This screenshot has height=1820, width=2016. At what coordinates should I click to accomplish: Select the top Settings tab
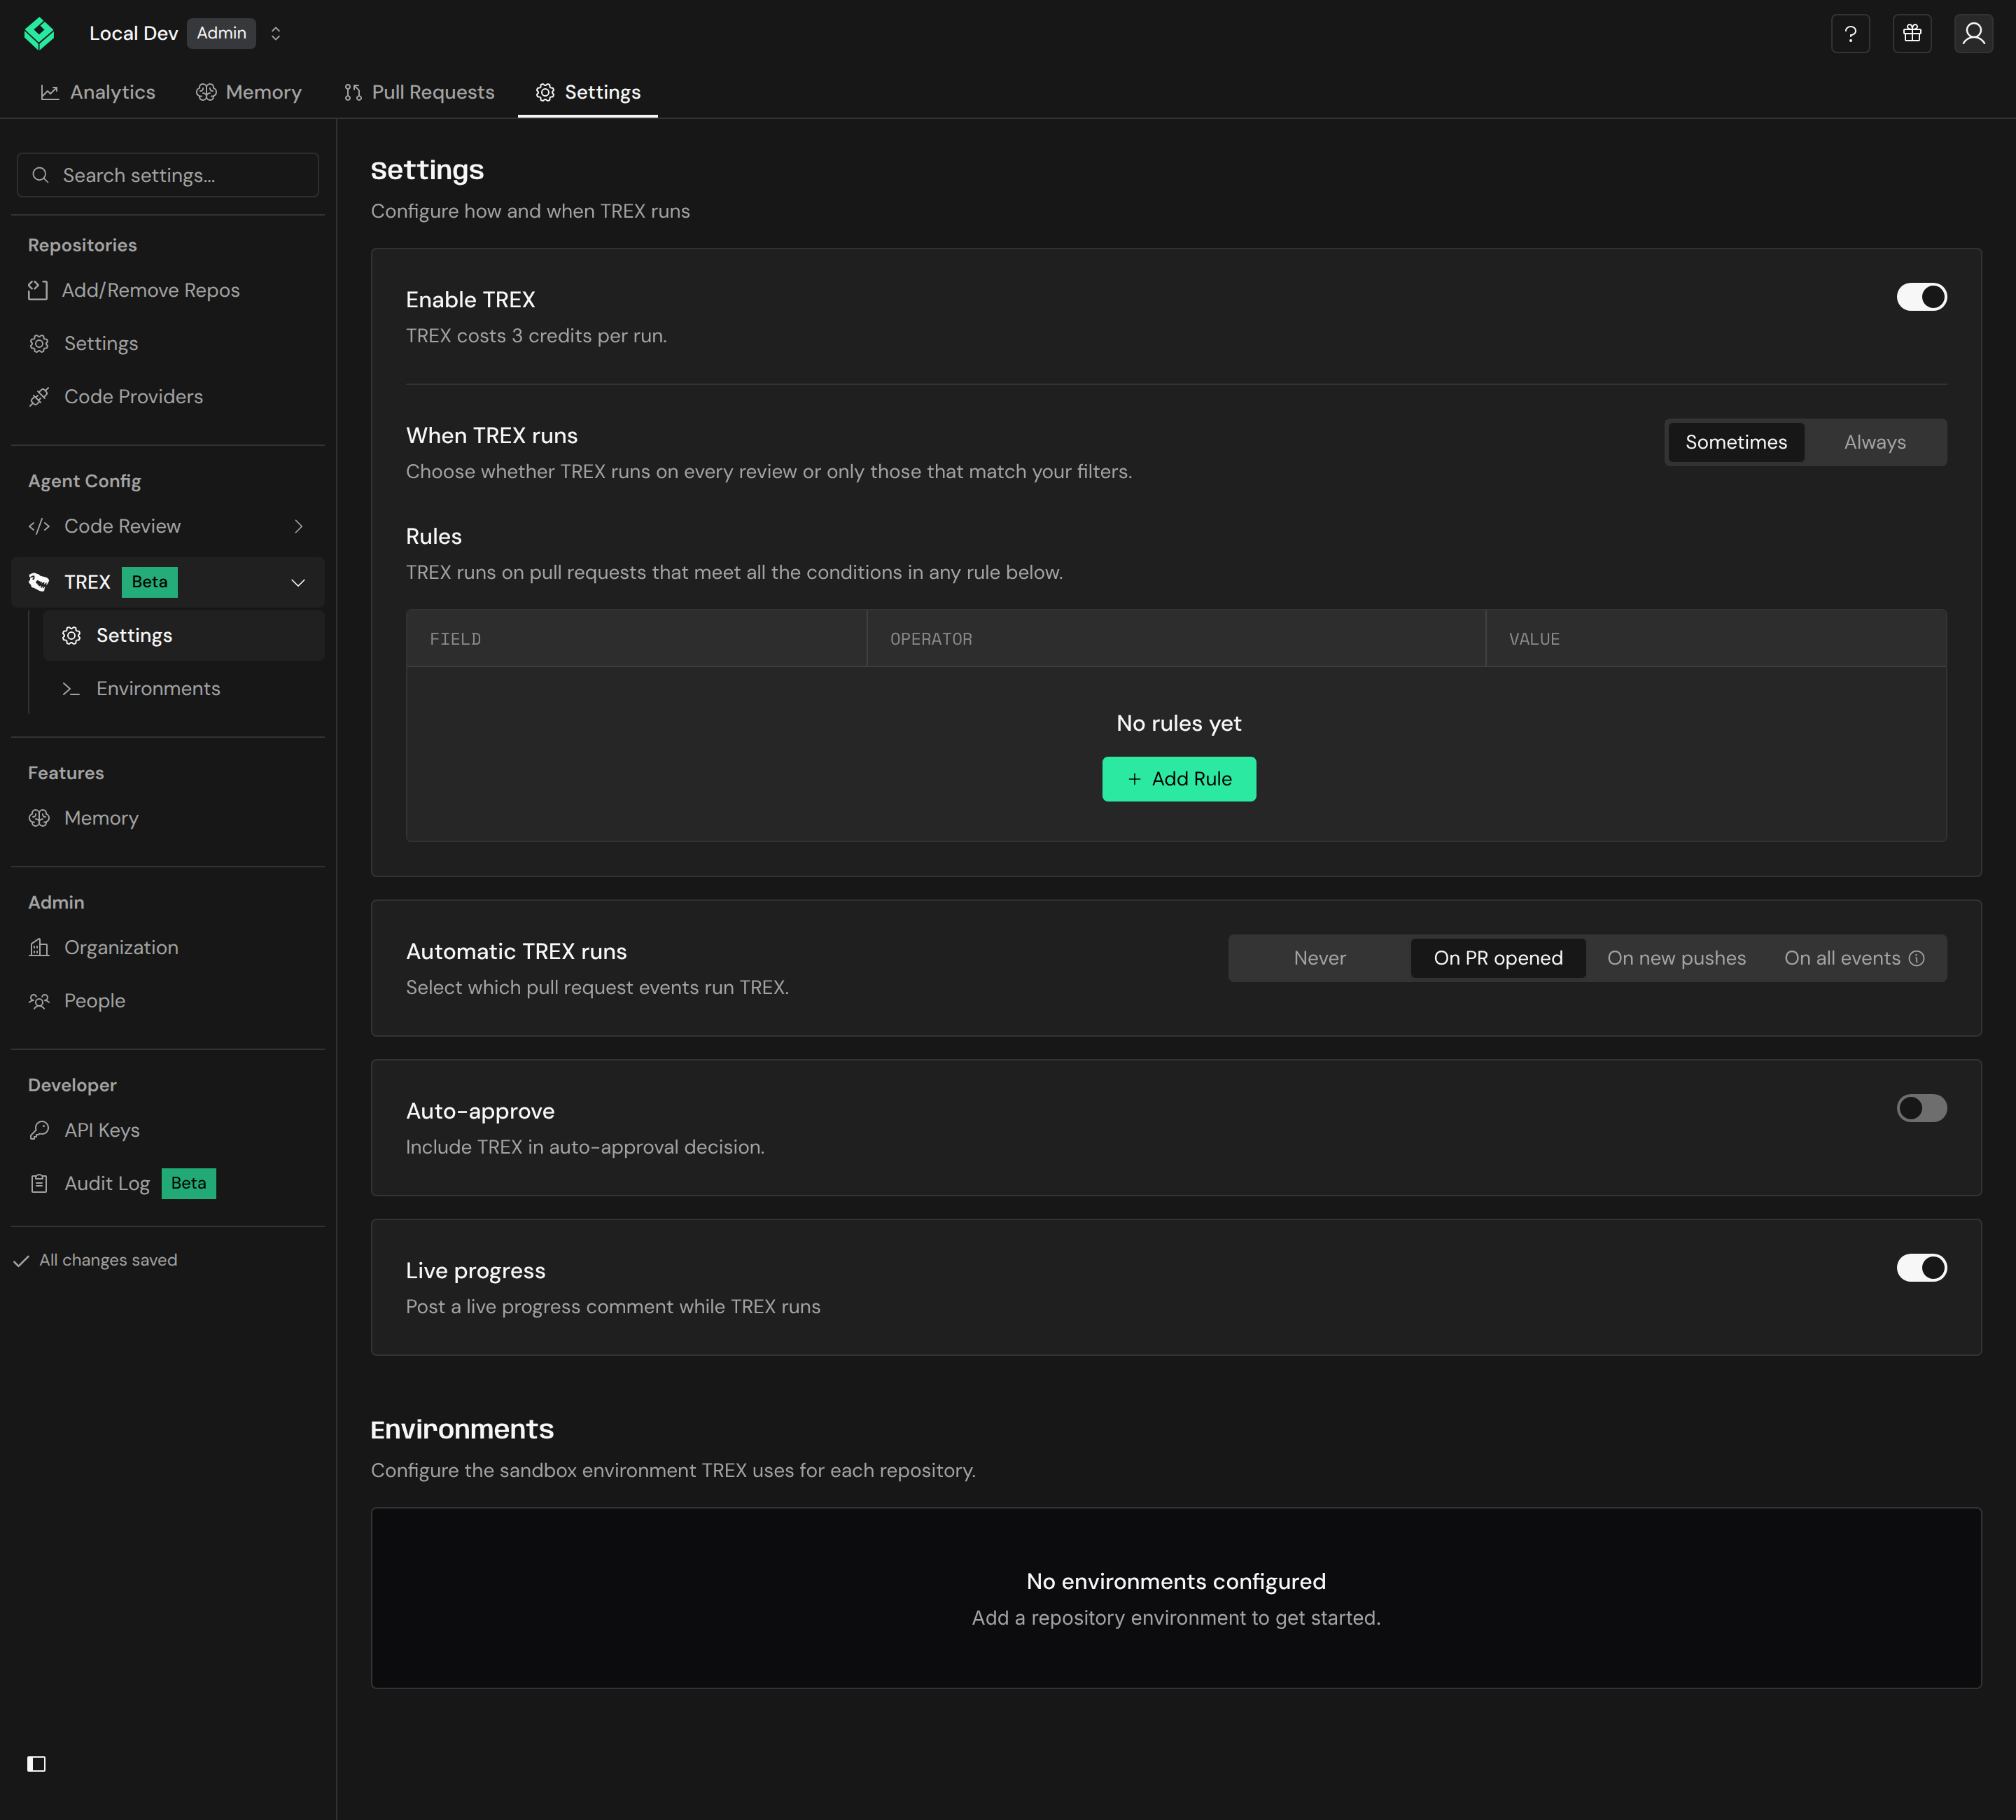tap(588, 92)
